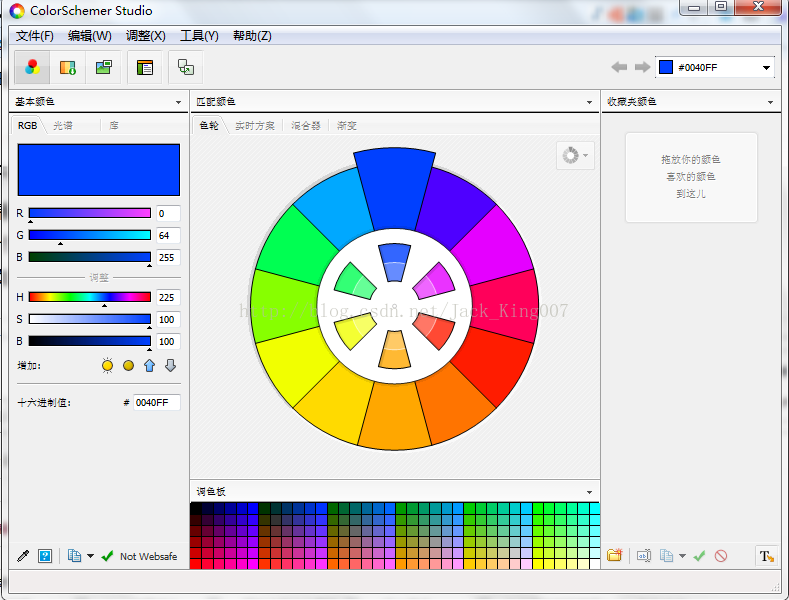This screenshot has width=789, height=600.
Task: Open the 文件(F) menu
Action: pyautogui.click(x=34, y=36)
